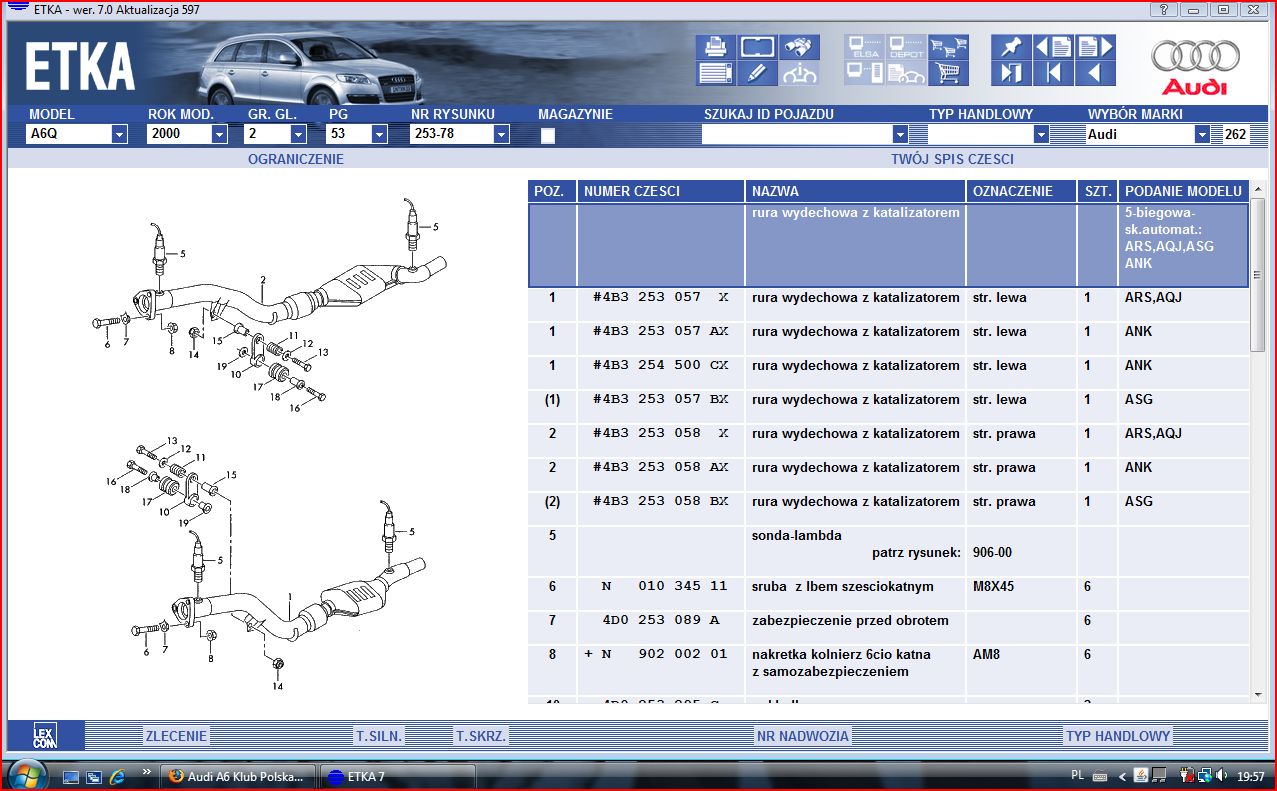Click the computer-to-server icon

coord(864,73)
